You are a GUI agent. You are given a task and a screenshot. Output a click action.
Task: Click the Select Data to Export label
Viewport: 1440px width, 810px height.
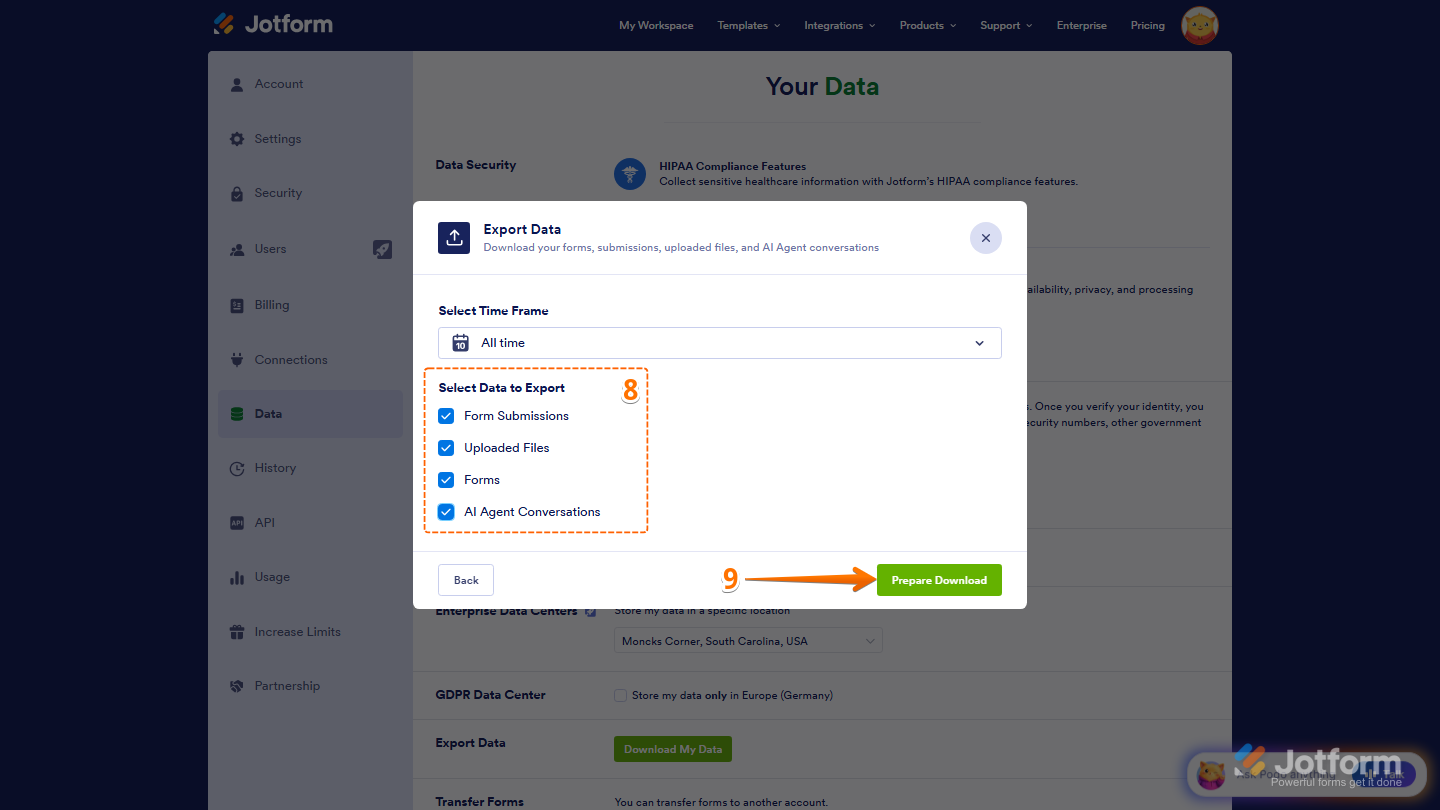pyautogui.click(x=501, y=388)
